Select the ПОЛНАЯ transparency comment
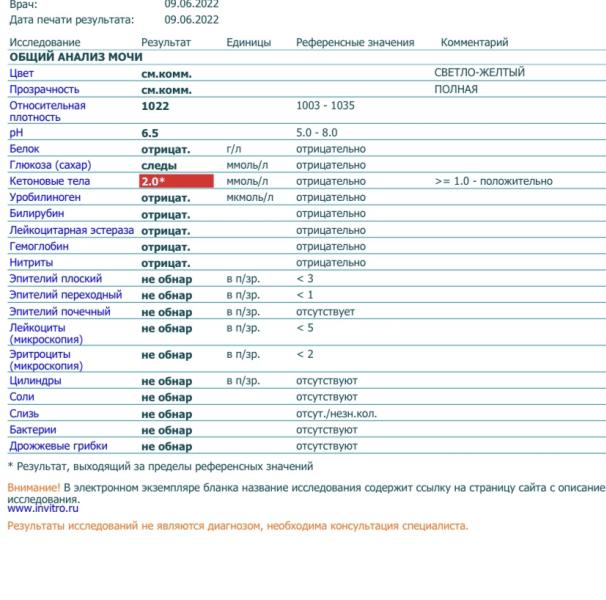606x600 pixels. 456,89
